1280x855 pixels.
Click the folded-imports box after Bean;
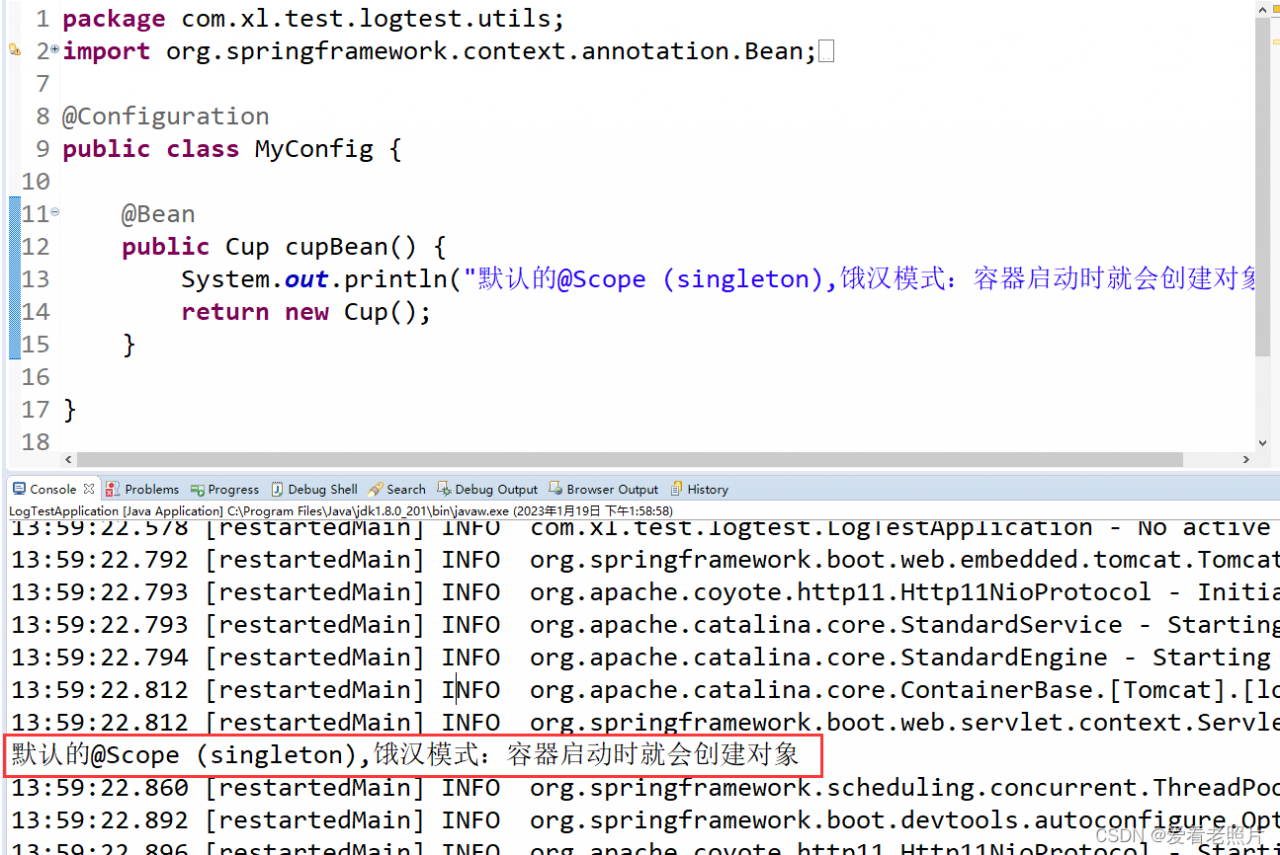825,51
